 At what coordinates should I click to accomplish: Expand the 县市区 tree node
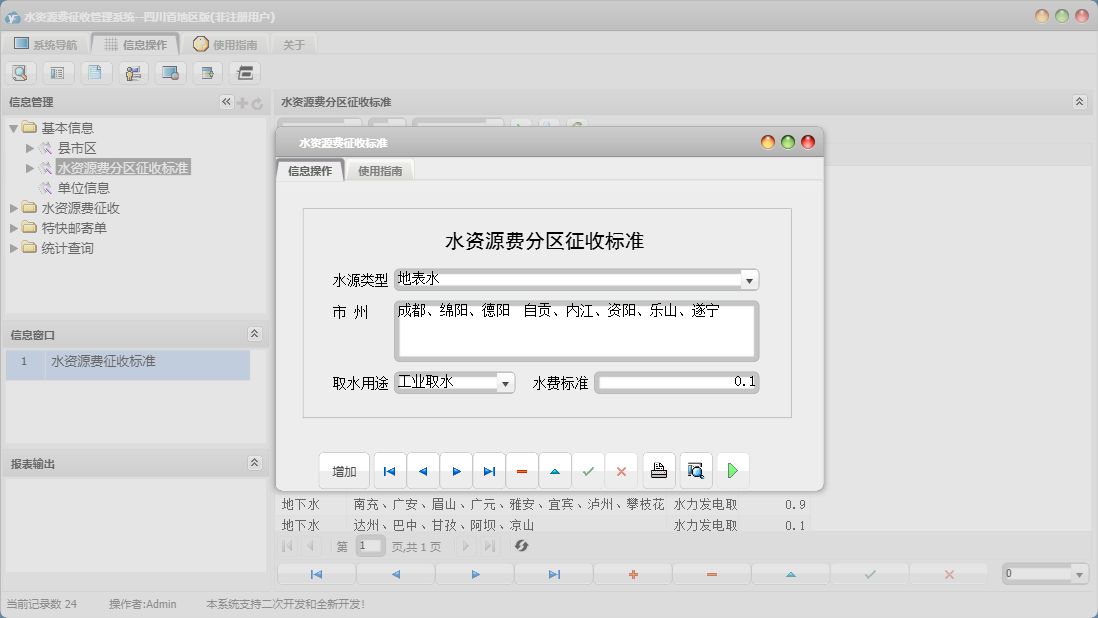coord(31,149)
